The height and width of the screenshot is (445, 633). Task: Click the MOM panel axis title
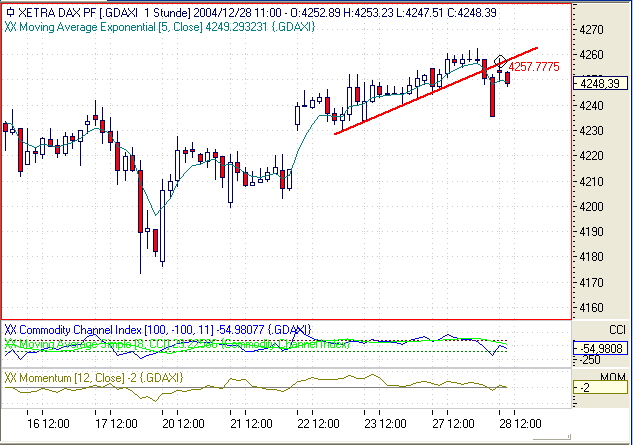point(613,378)
